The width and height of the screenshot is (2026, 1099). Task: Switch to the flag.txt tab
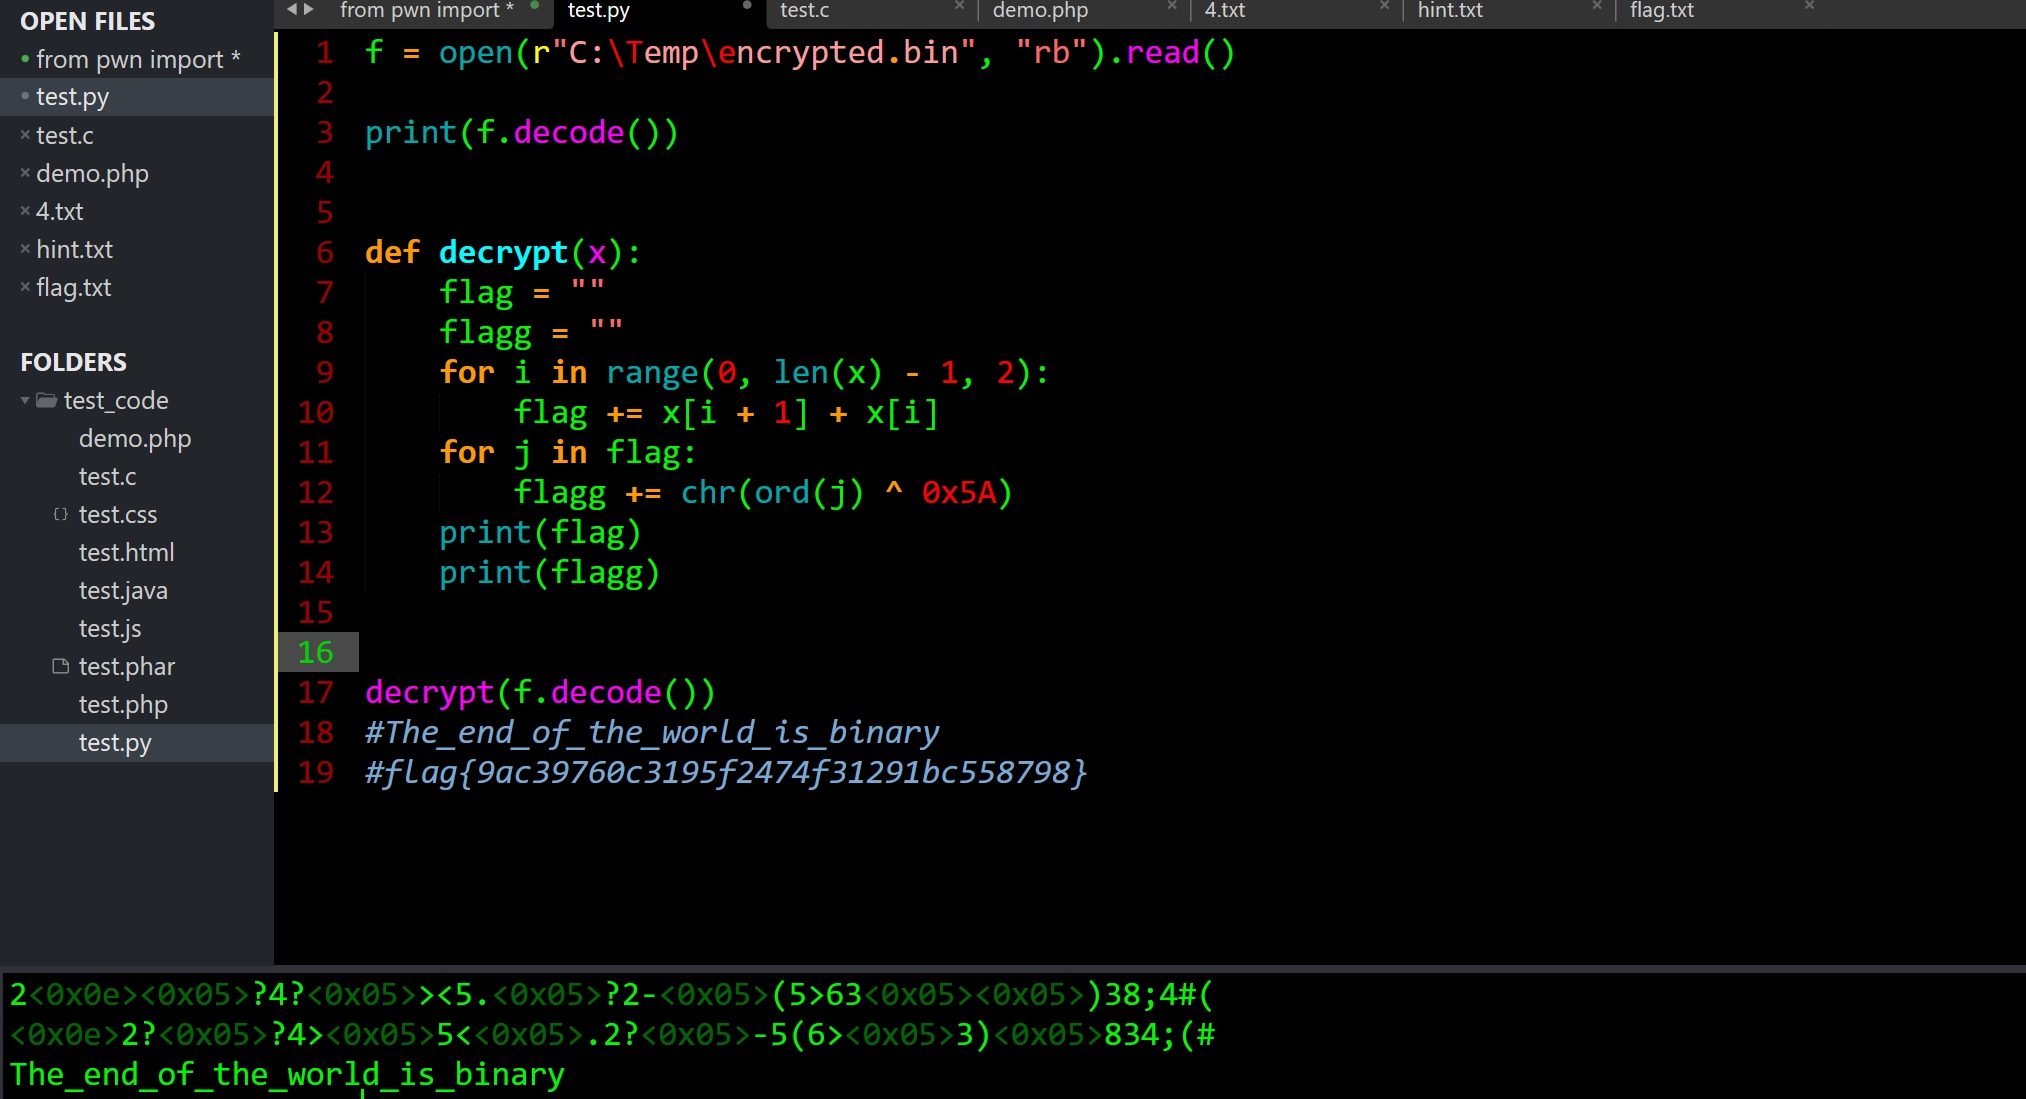click(x=1662, y=10)
